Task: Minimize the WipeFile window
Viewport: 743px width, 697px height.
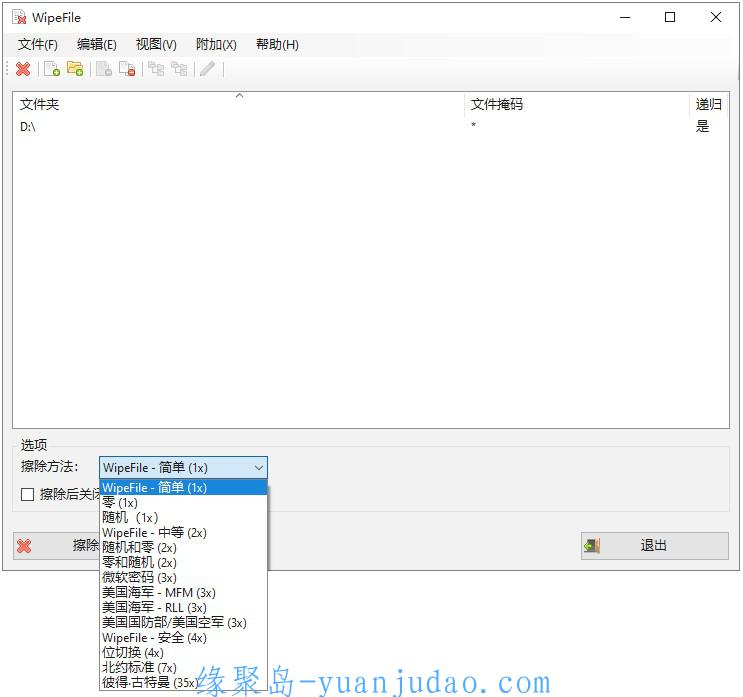Action: point(625,18)
